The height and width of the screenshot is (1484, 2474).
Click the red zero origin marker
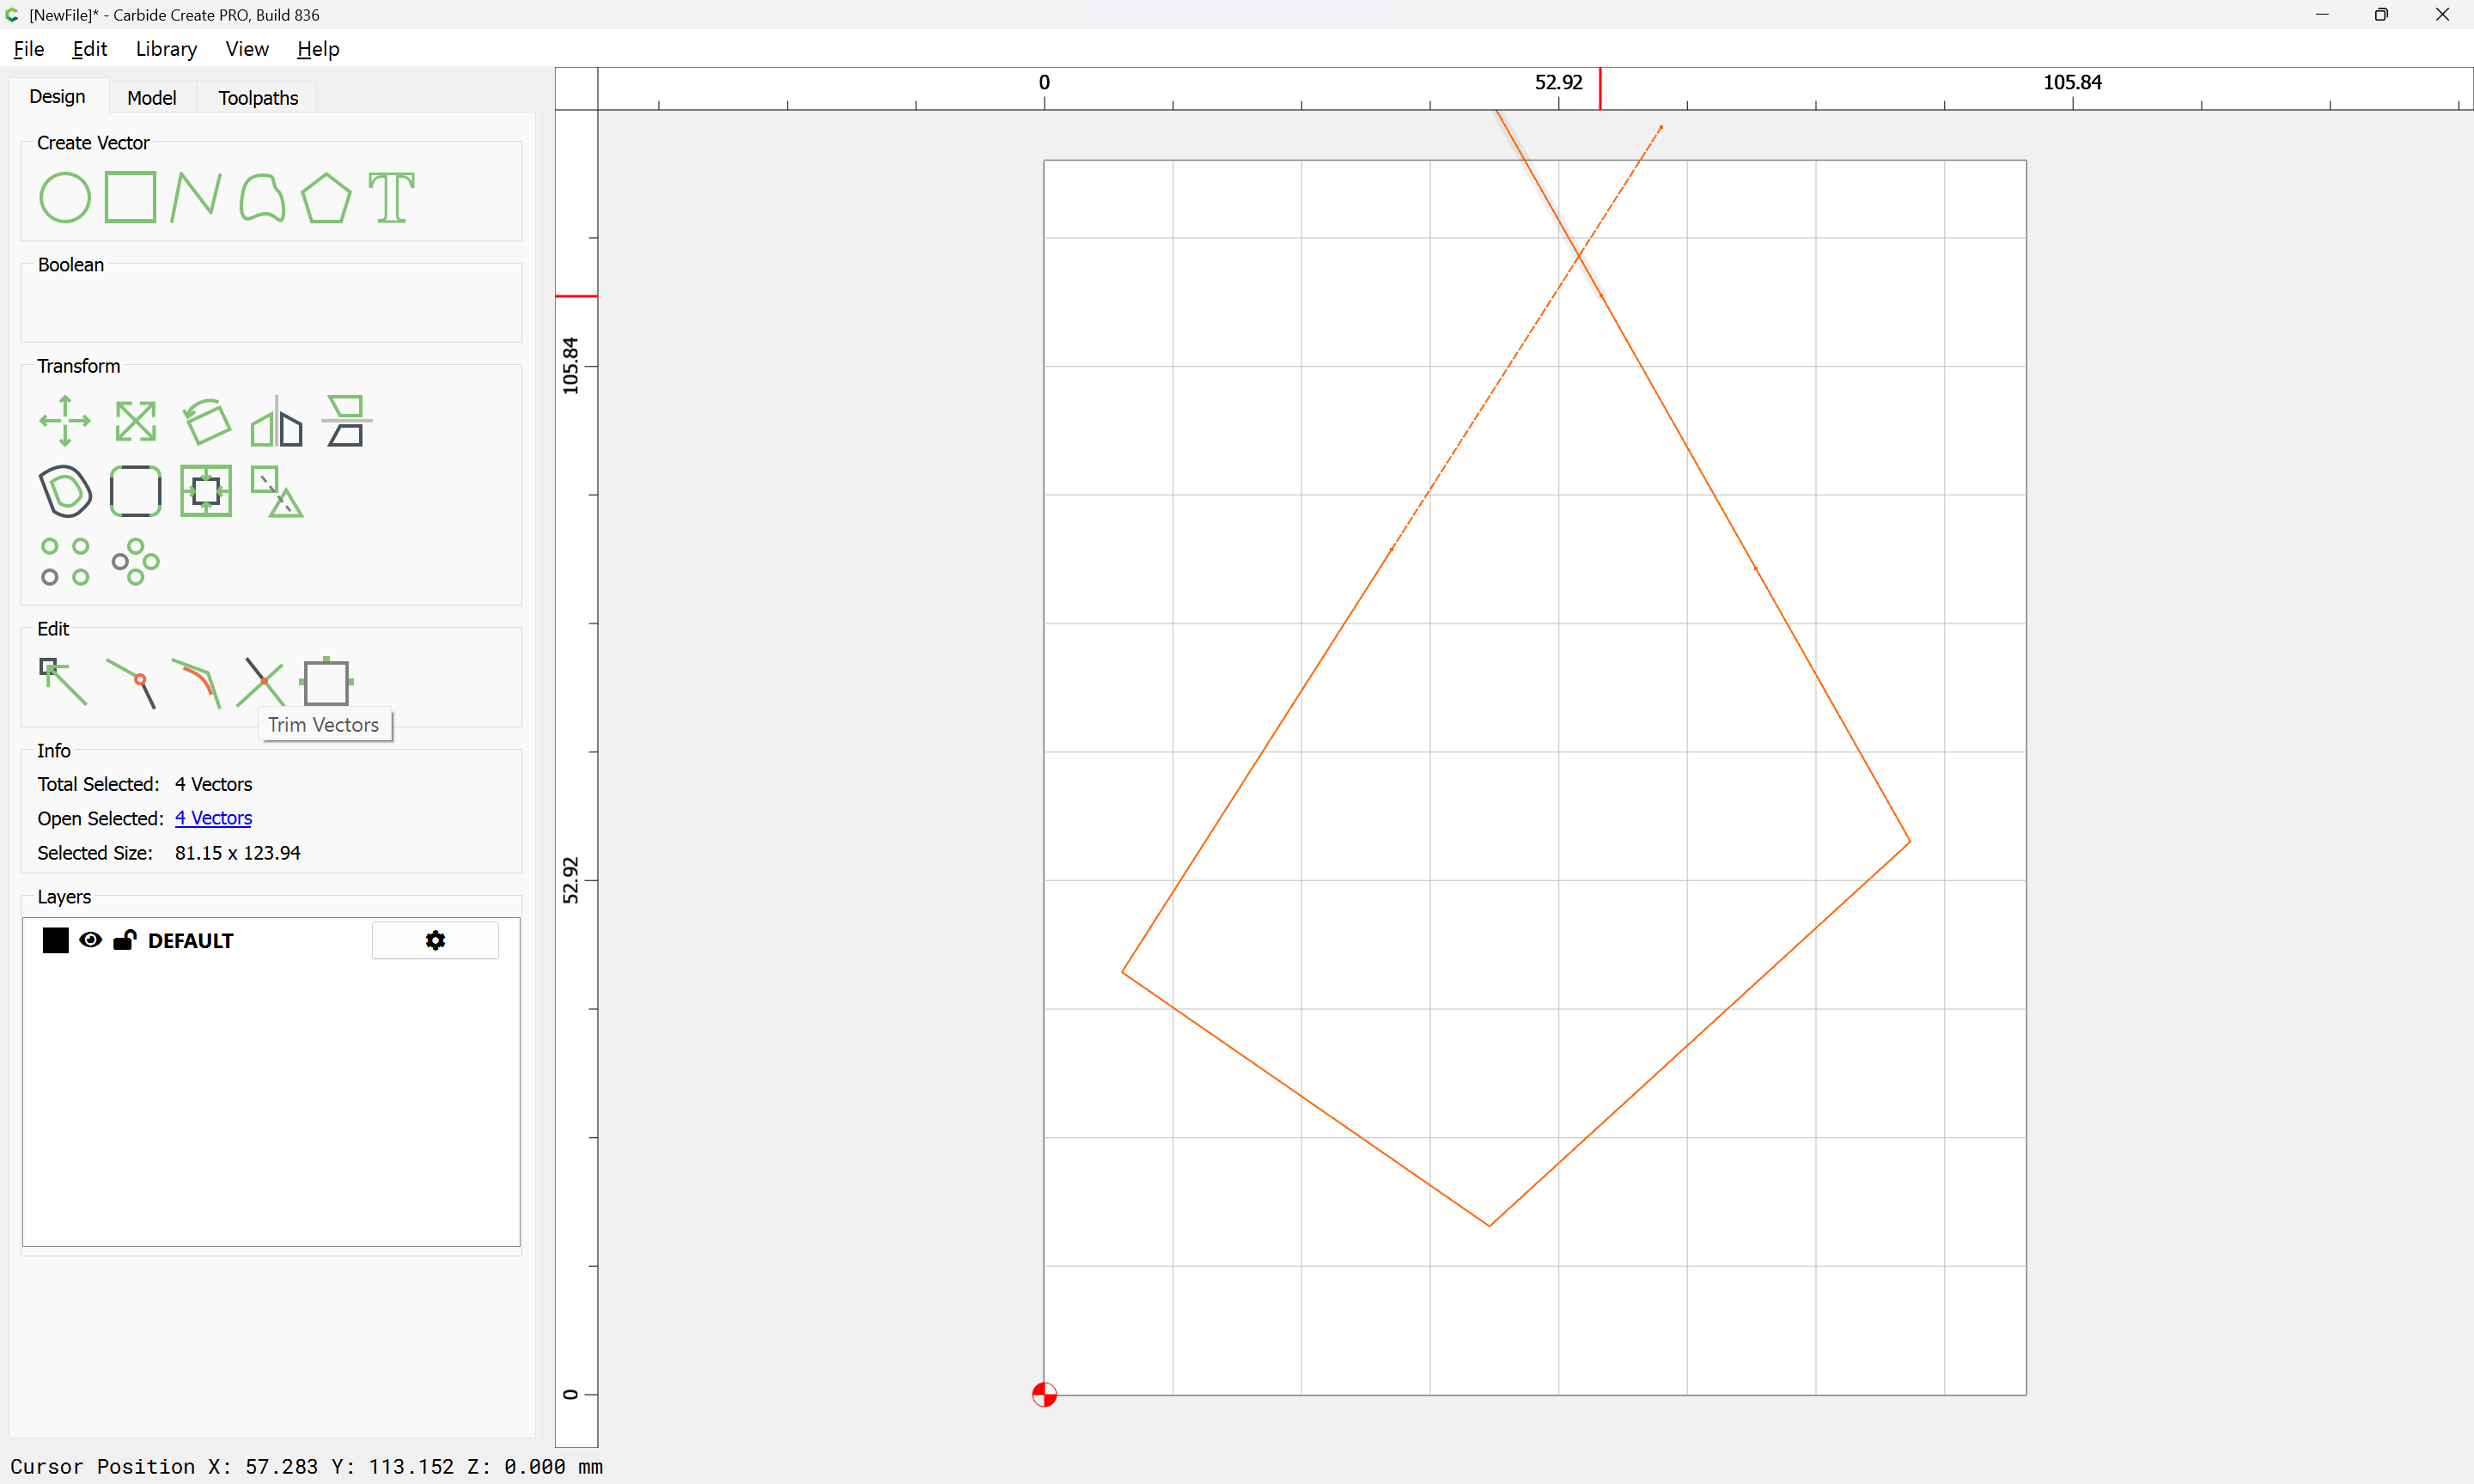(1044, 1394)
